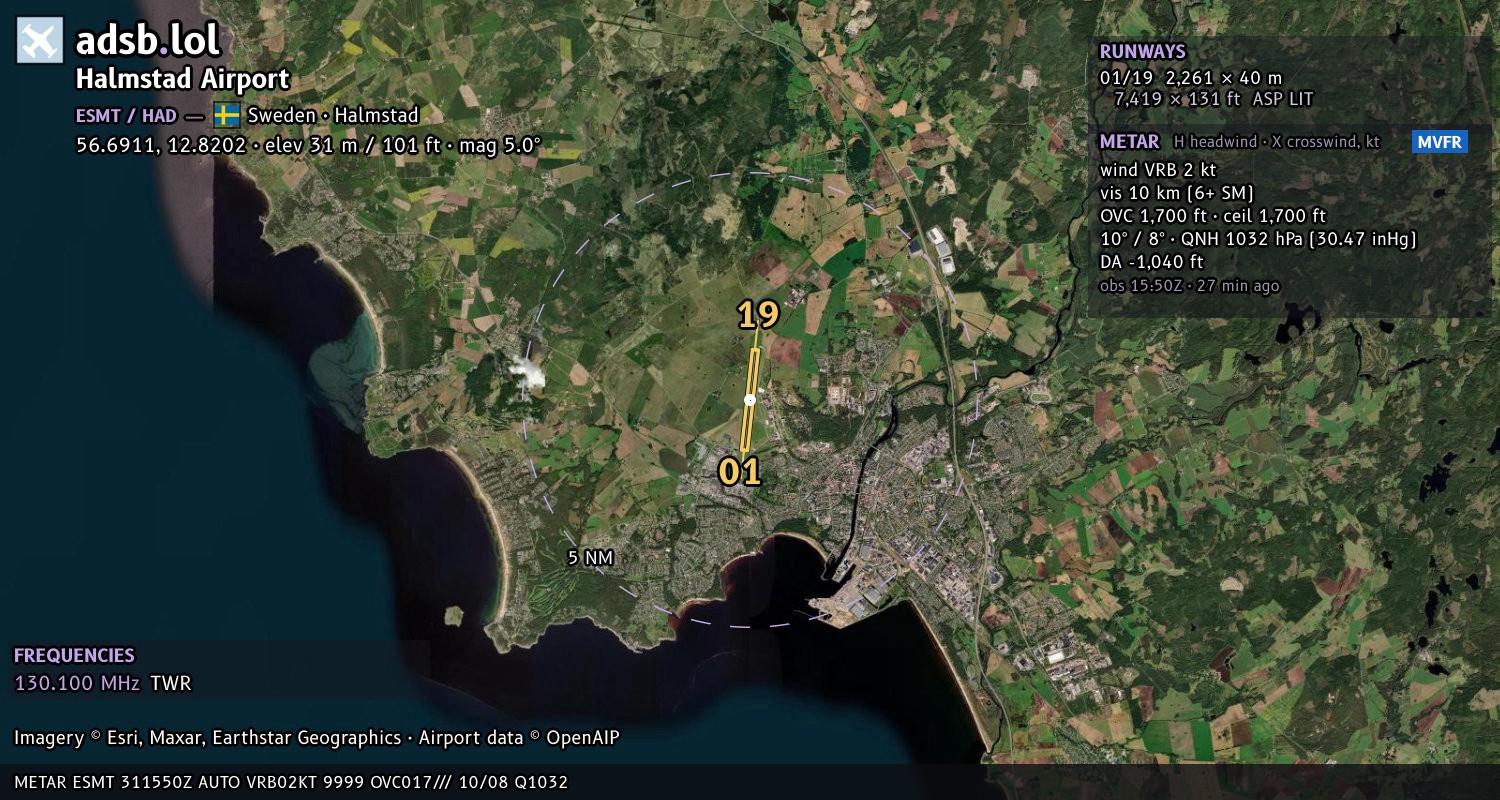The height and width of the screenshot is (800, 1500).
Task: Click the Imagery © Esri attribution text
Action: coord(316,738)
